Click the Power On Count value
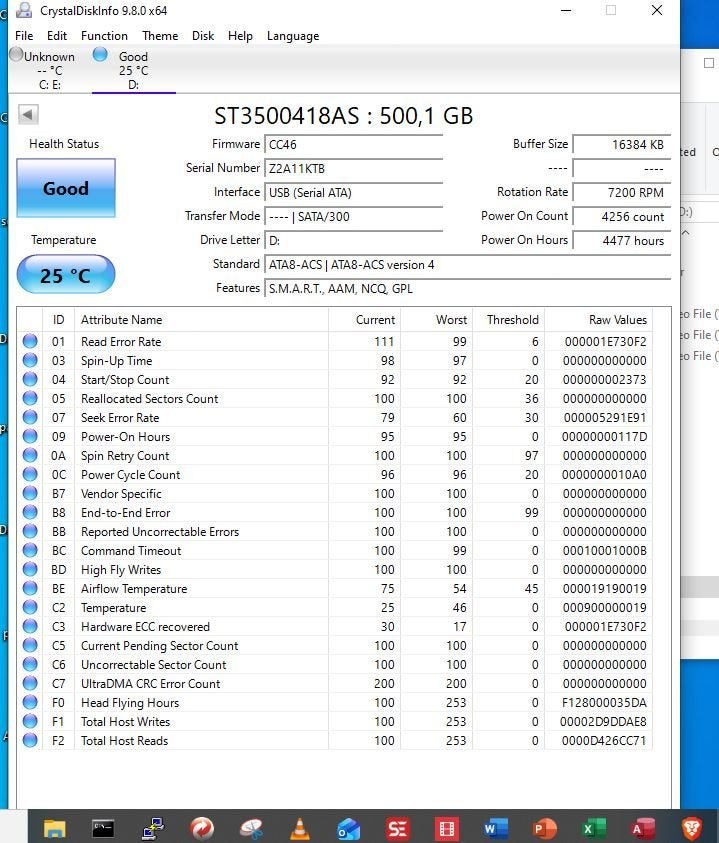Image resolution: width=719 pixels, height=843 pixels. tap(622, 217)
